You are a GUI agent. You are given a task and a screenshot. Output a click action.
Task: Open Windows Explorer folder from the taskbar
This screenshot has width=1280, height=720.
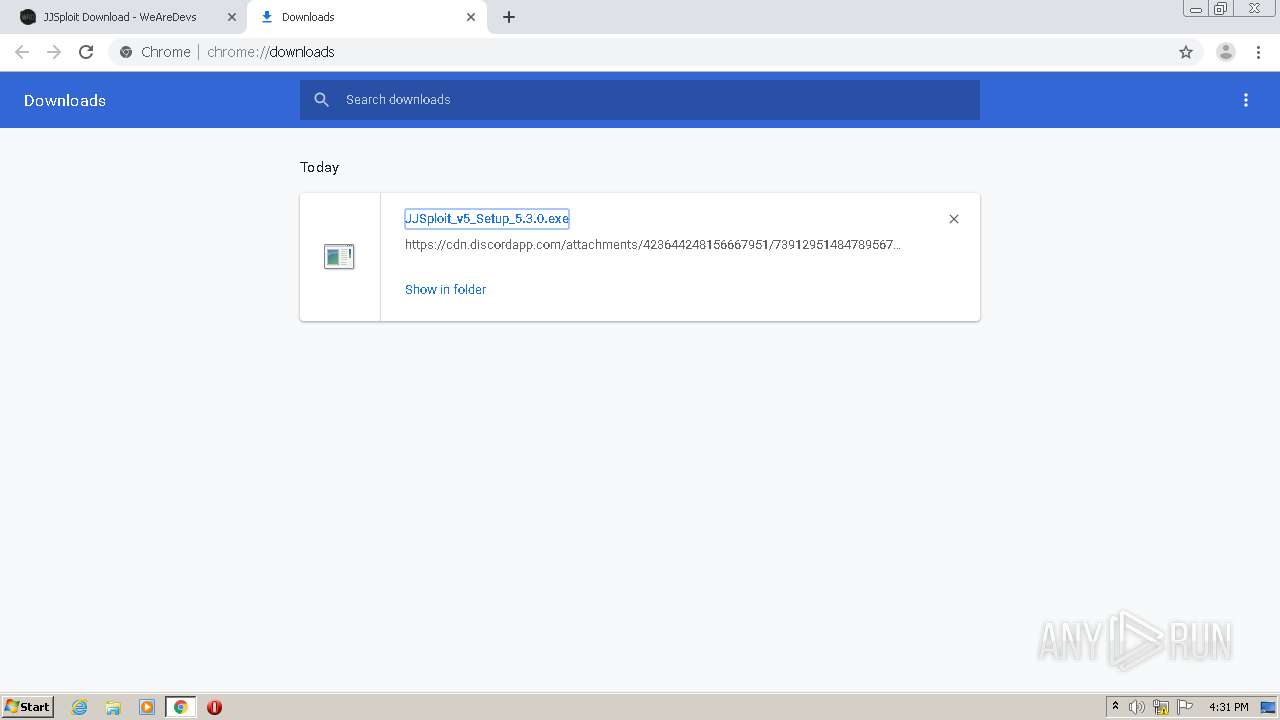pos(113,707)
